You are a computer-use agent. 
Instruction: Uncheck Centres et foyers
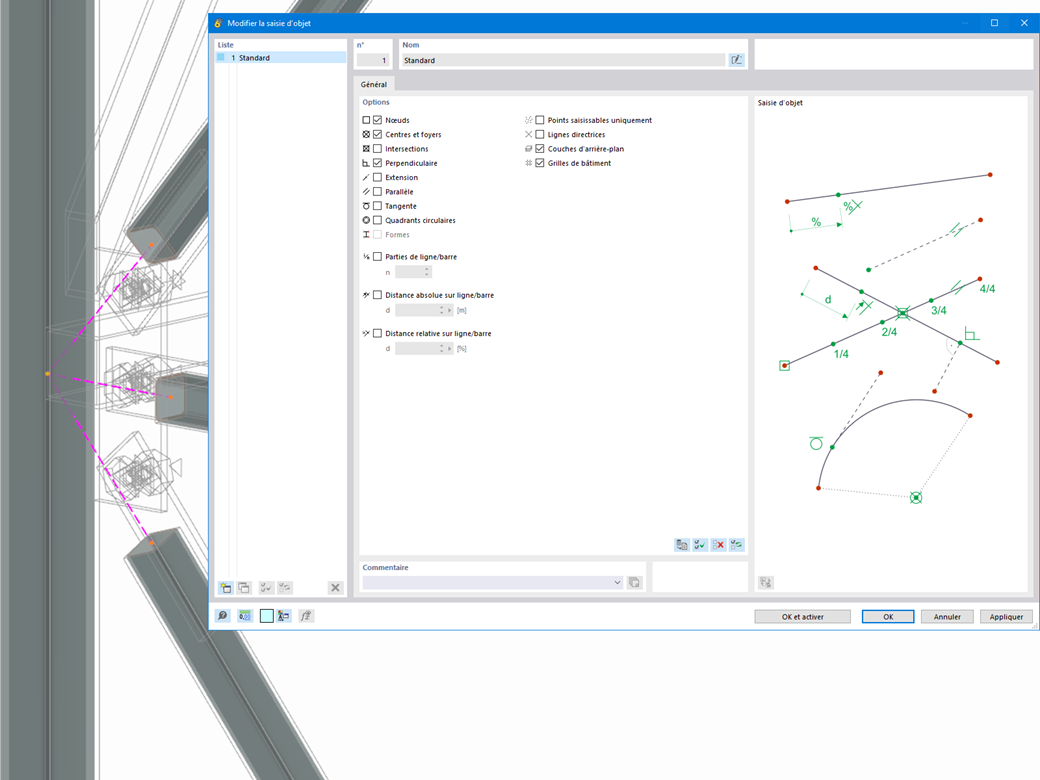(x=377, y=135)
